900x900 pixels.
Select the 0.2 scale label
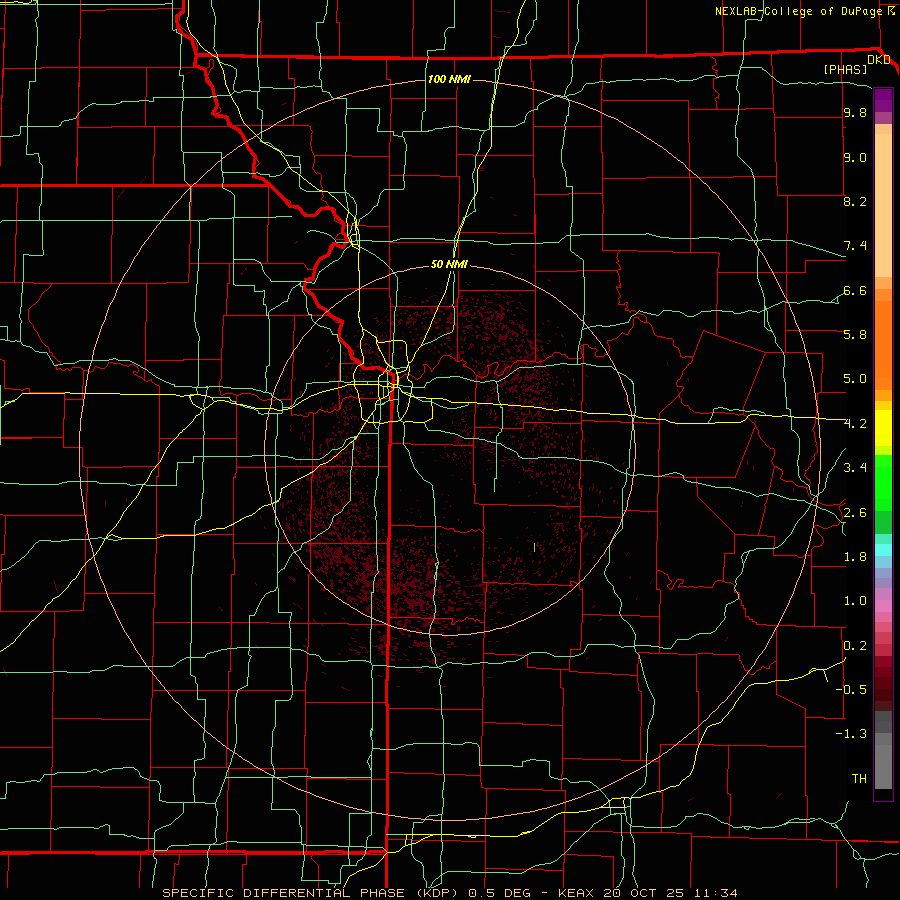click(855, 645)
